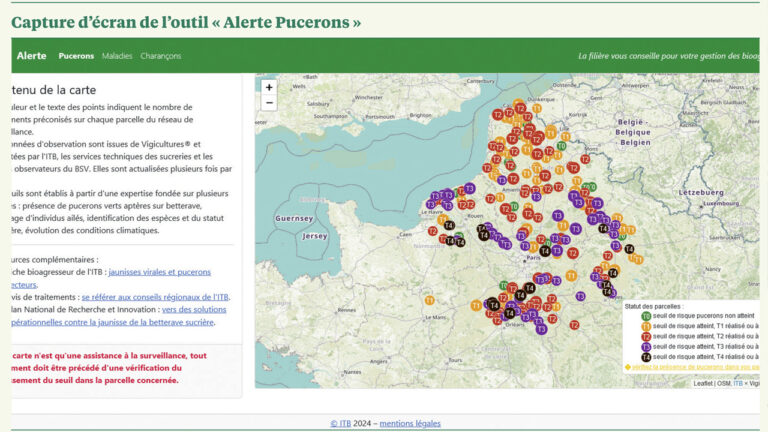
Task: Click the mentions légales footer link
Action: tap(410, 423)
